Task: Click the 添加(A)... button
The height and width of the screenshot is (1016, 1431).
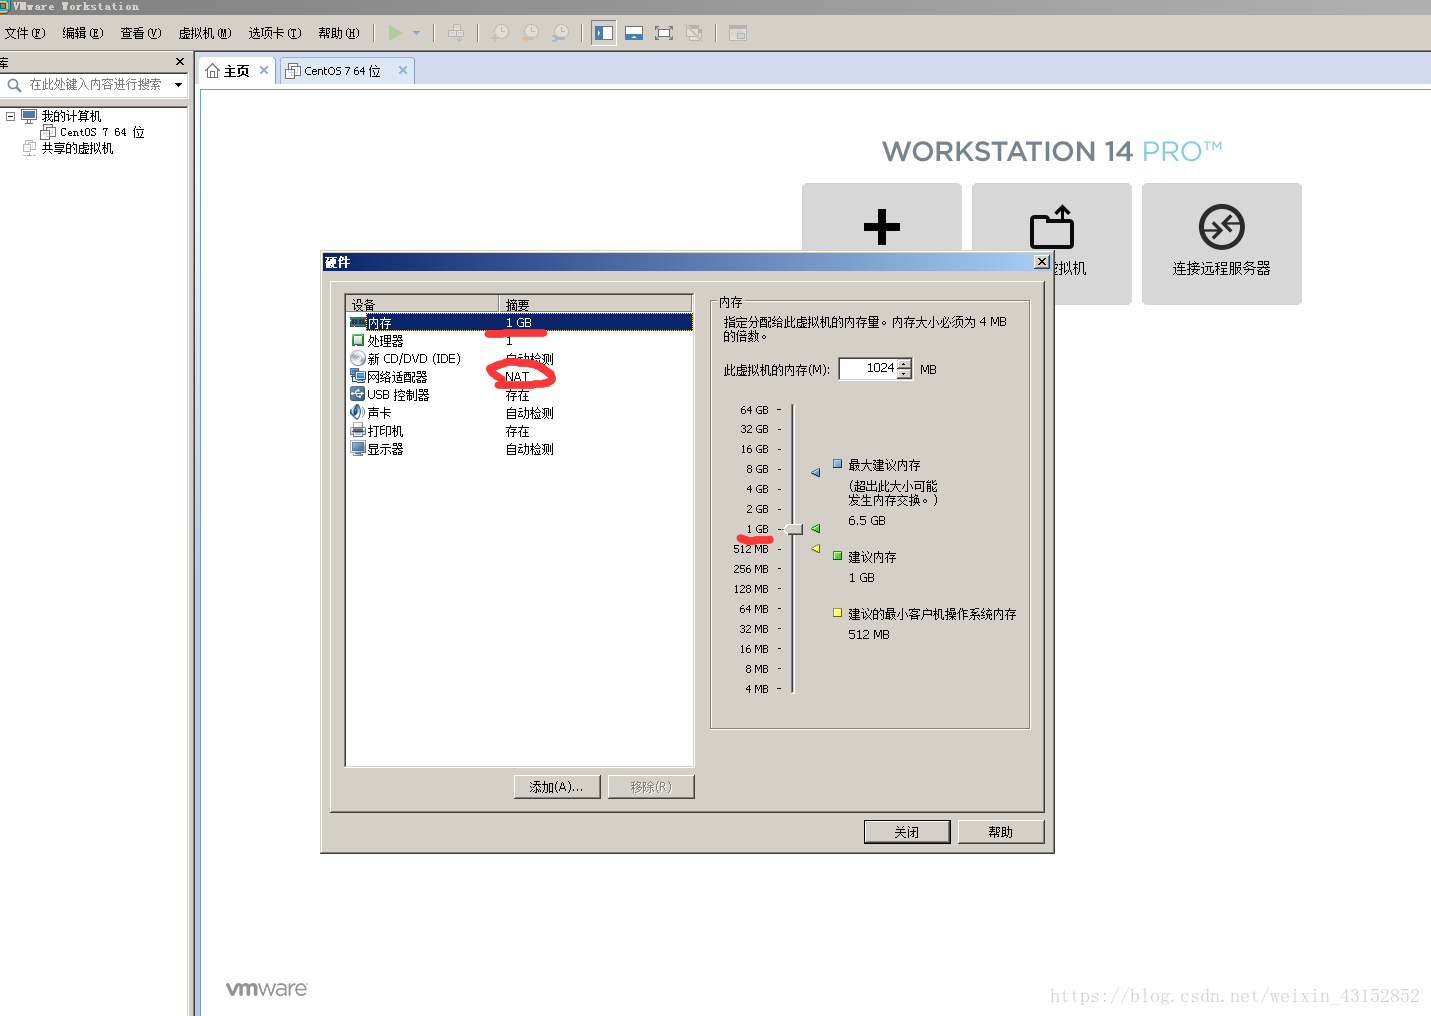Action: tap(557, 787)
